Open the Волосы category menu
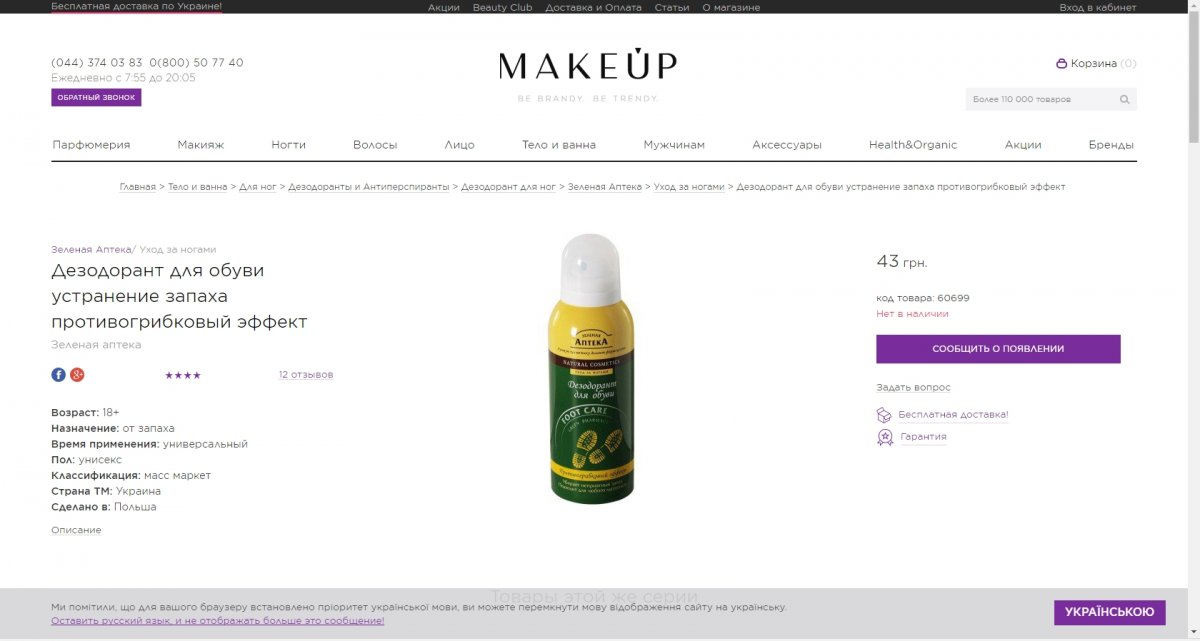This screenshot has height=641, width=1200. click(x=375, y=144)
